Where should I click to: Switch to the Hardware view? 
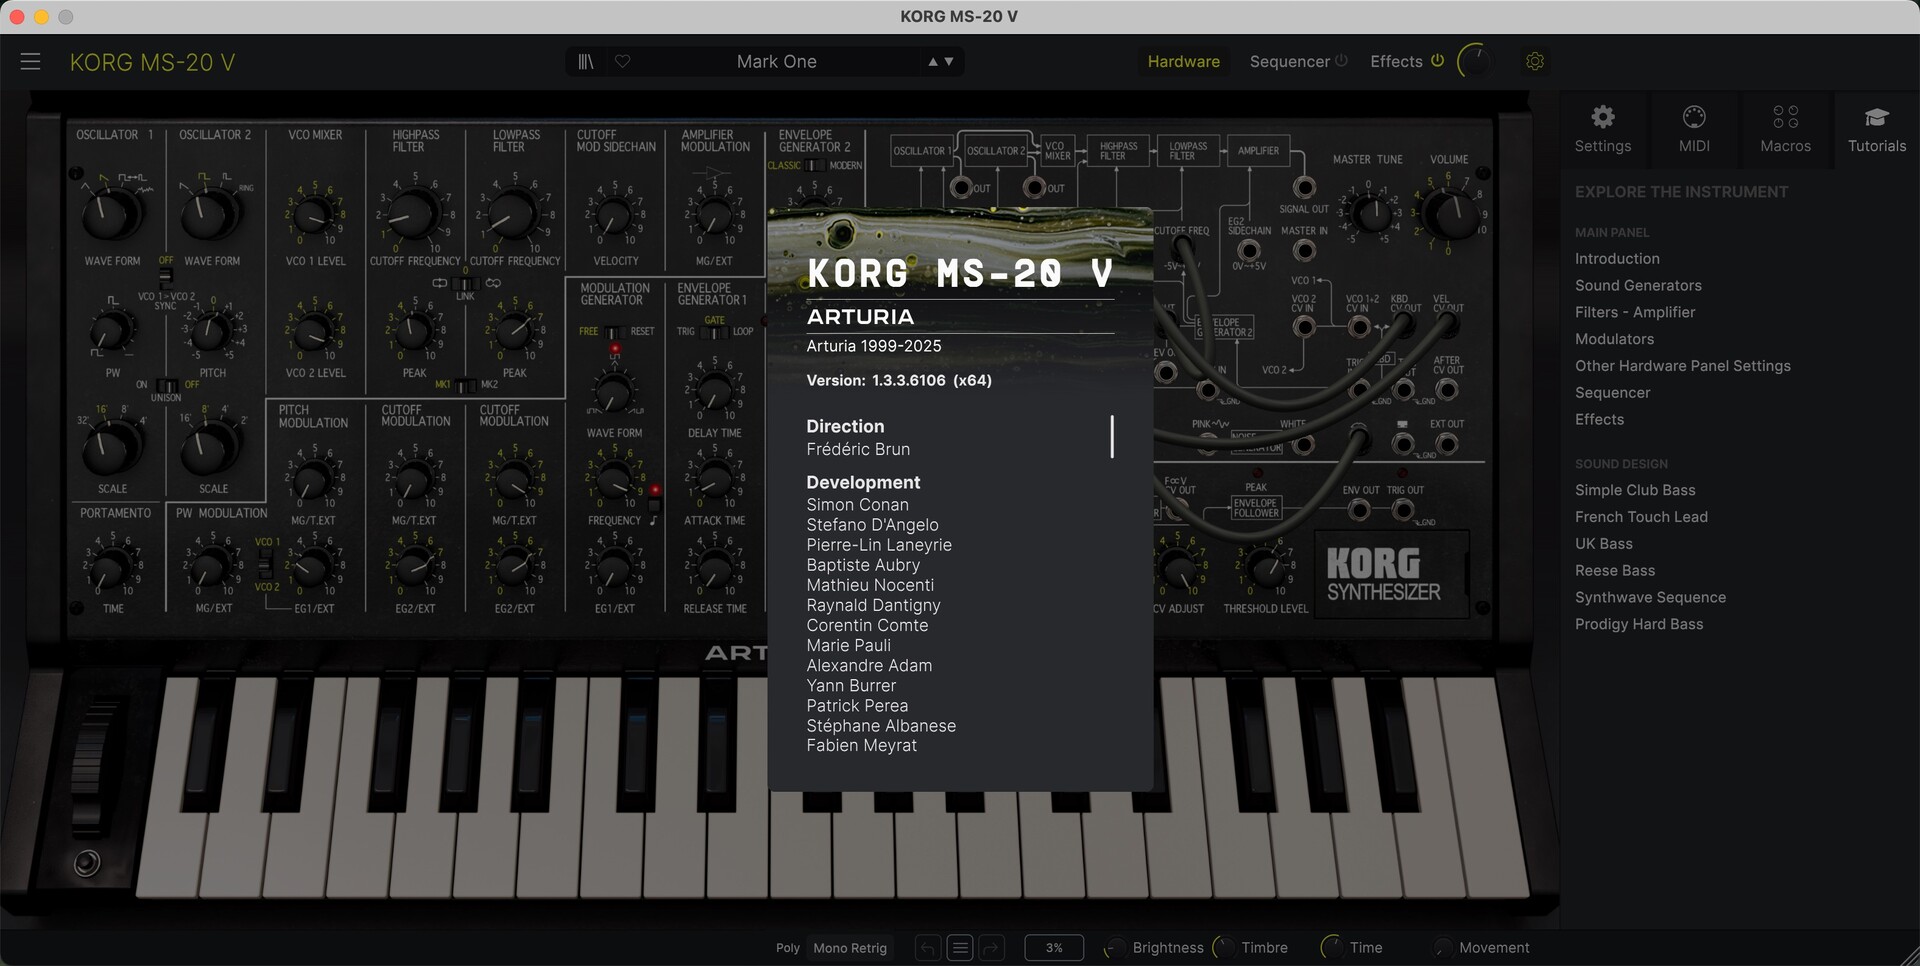click(1183, 62)
